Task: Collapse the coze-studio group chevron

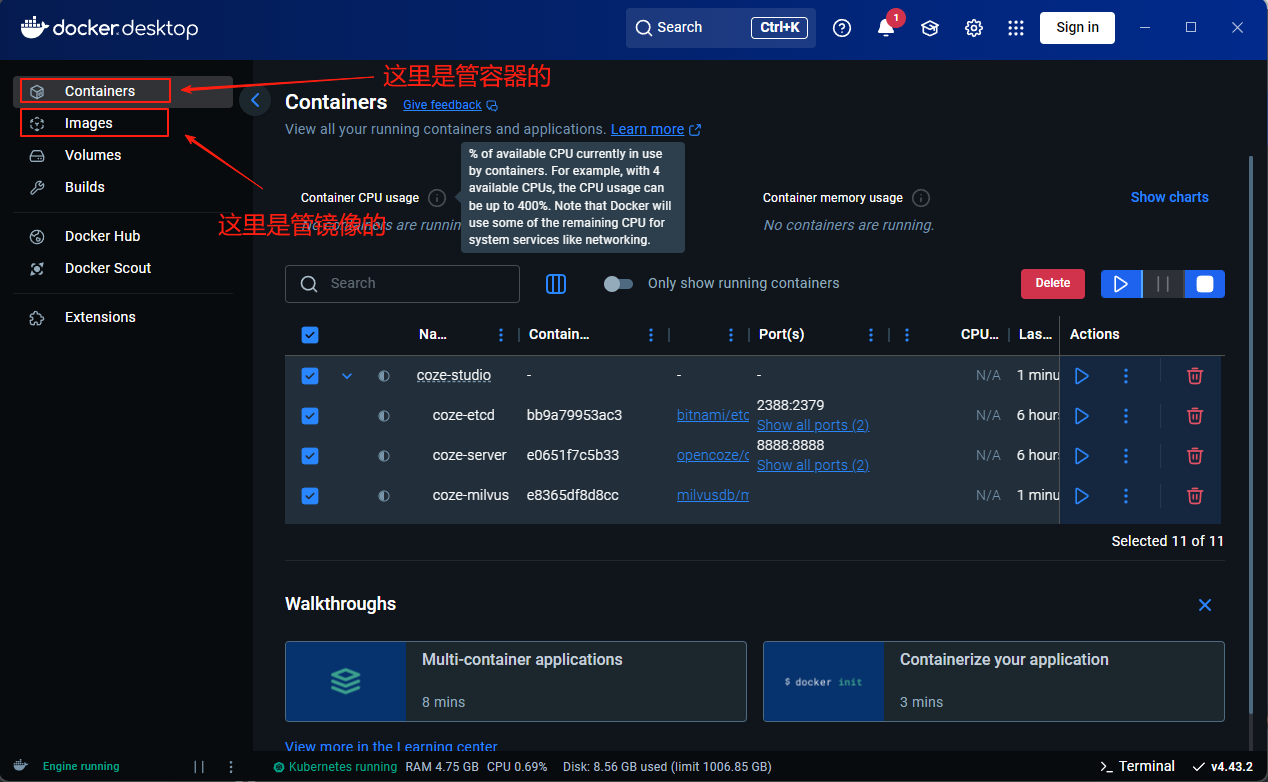Action: pyautogui.click(x=347, y=376)
